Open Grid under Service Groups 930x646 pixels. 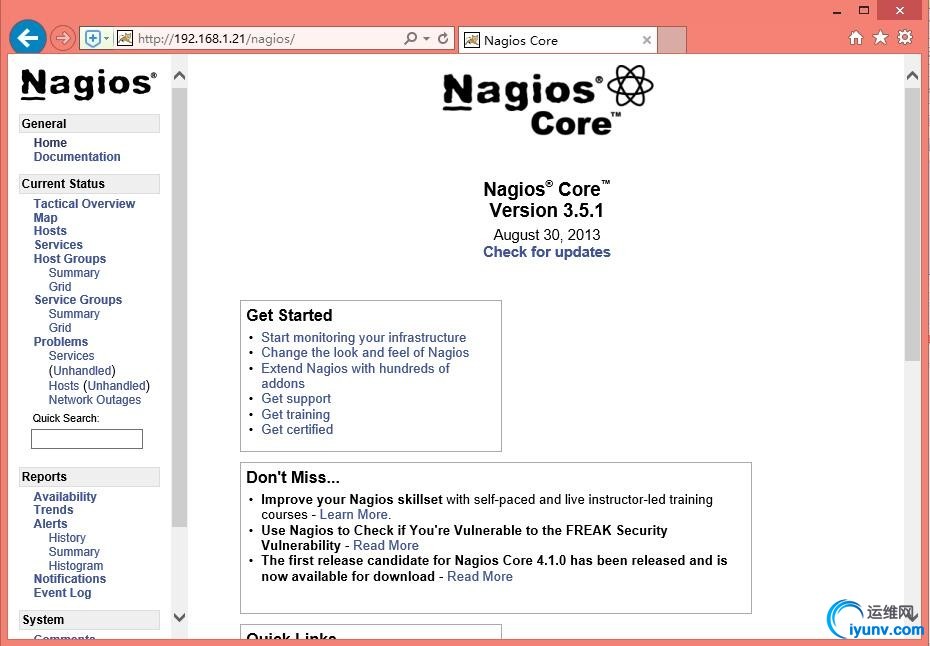point(60,327)
